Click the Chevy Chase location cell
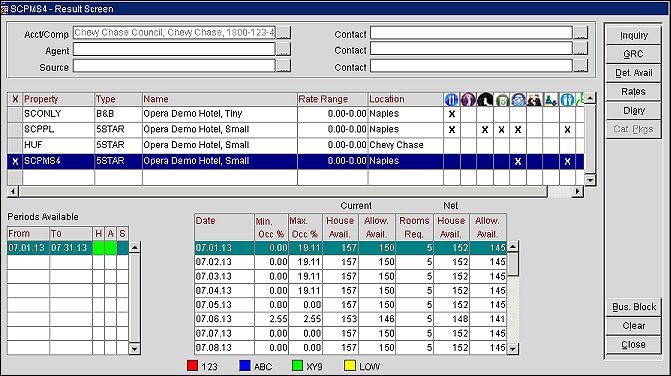Image resolution: width=671 pixels, height=376 pixels. point(405,145)
